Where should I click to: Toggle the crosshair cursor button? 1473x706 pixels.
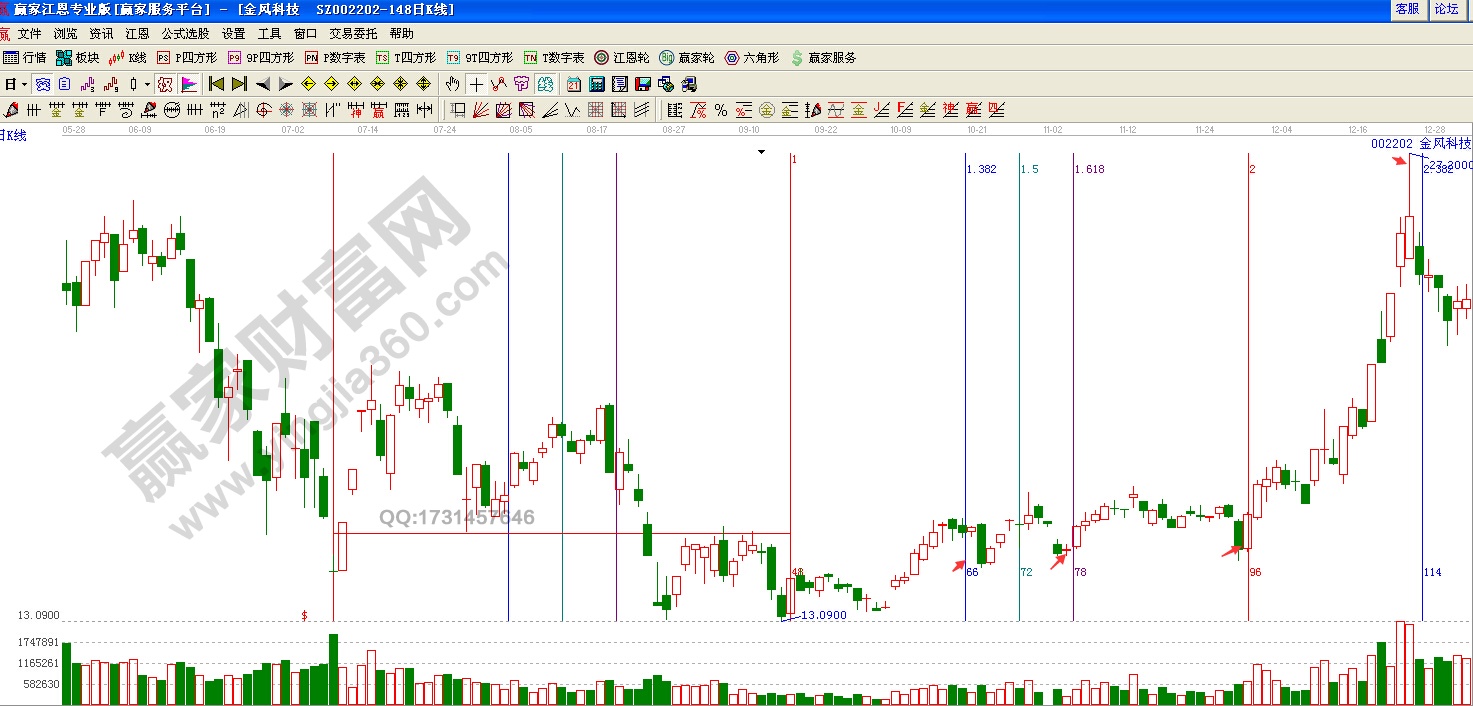click(x=476, y=84)
